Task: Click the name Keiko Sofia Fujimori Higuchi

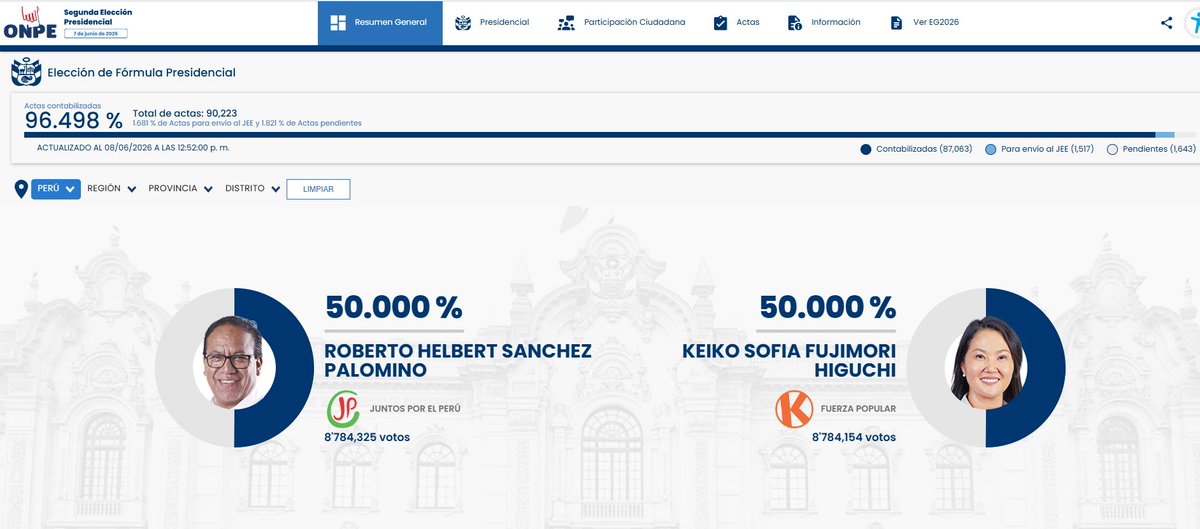Action: point(789,360)
